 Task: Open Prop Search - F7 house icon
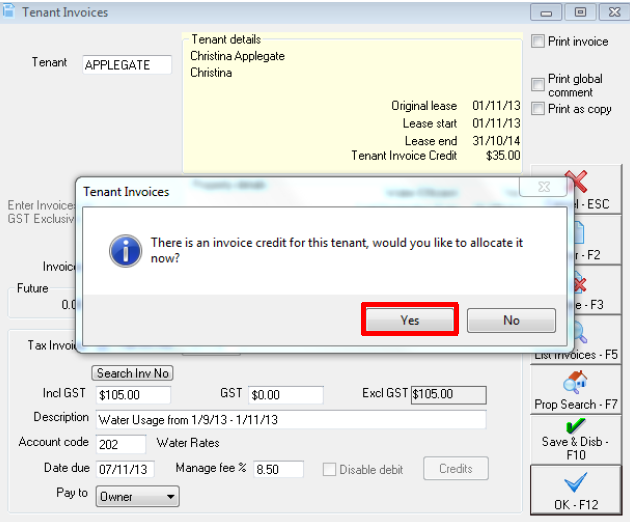coord(575,382)
